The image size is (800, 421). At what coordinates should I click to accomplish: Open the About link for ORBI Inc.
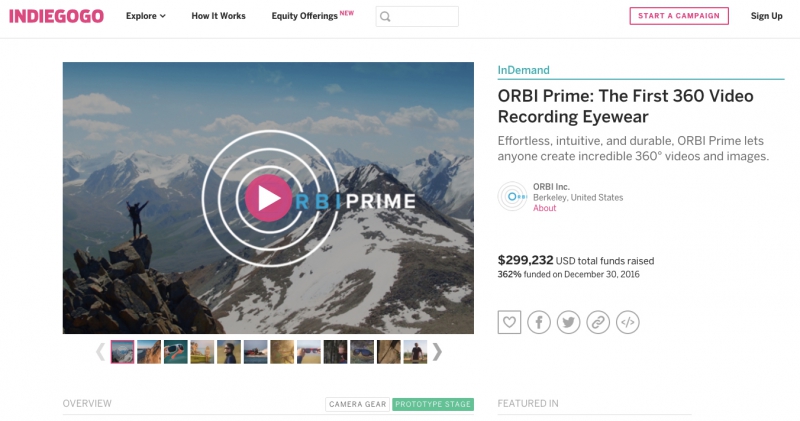(x=544, y=208)
